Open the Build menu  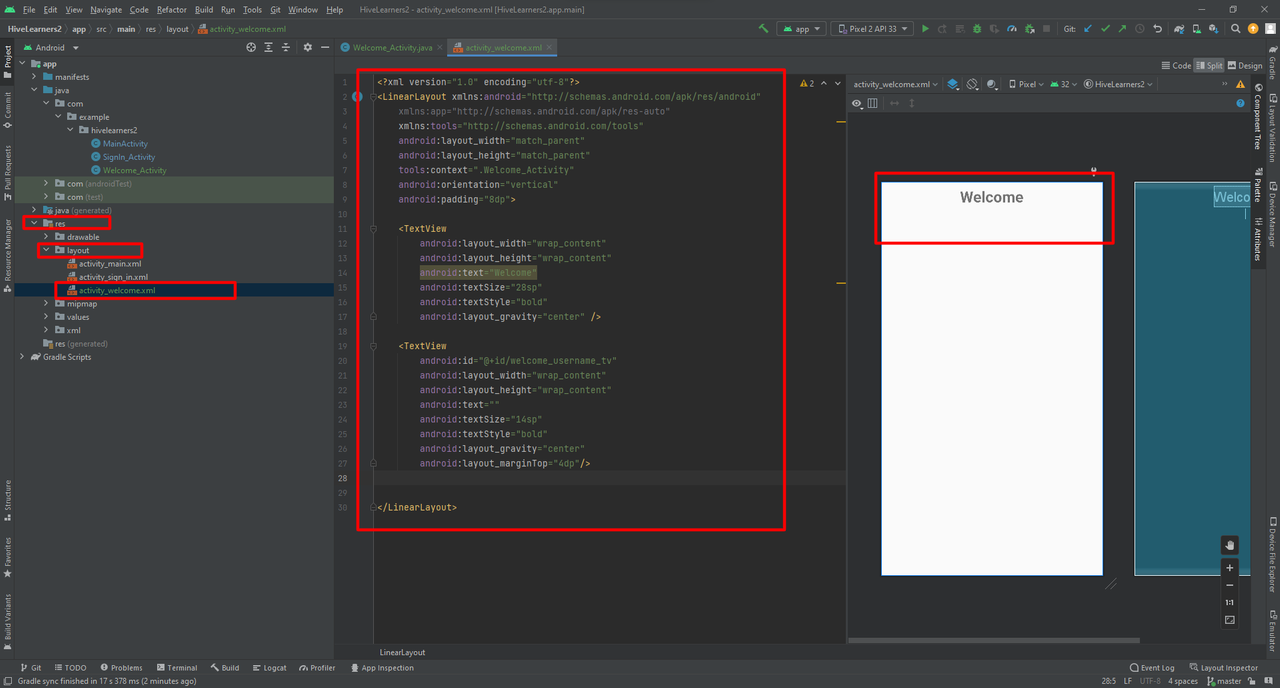pyautogui.click(x=204, y=9)
